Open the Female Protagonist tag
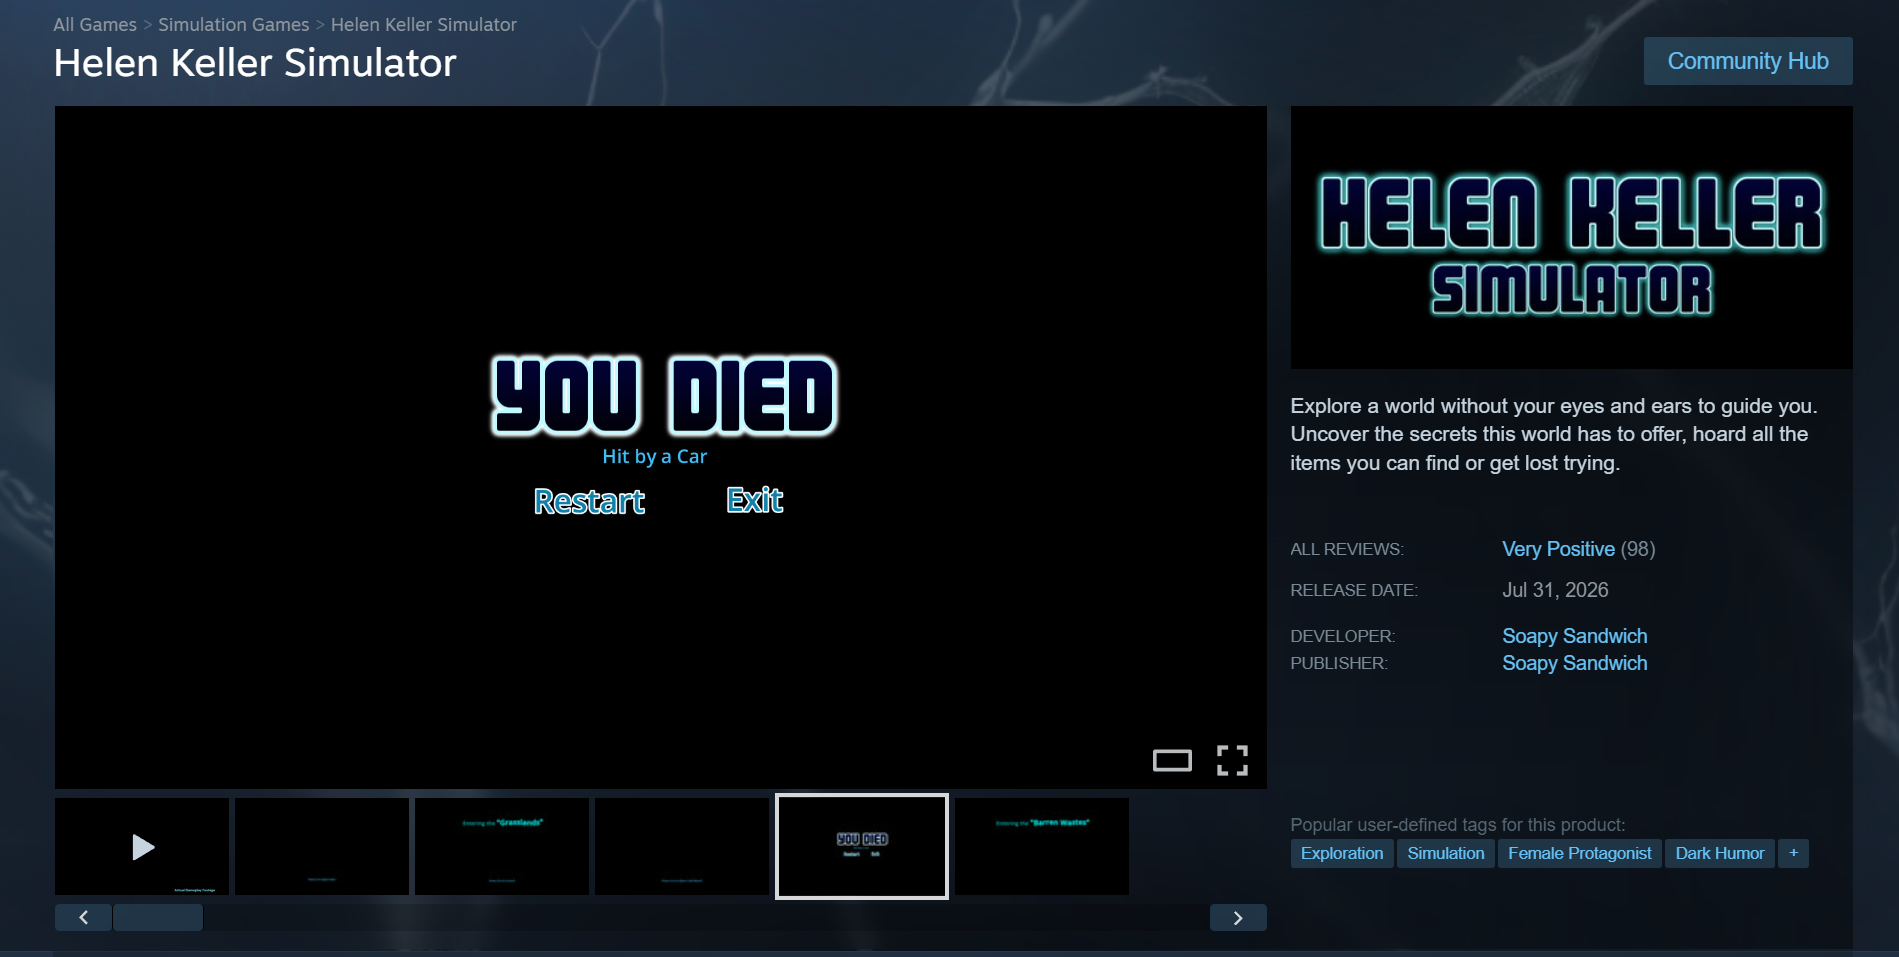 click(1580, 853)
